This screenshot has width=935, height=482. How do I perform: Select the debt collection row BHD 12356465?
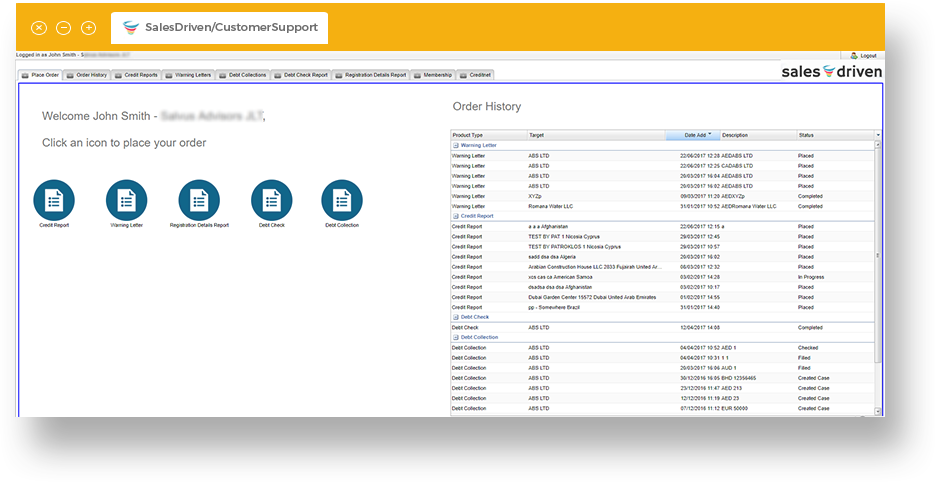tap(662, 378)
